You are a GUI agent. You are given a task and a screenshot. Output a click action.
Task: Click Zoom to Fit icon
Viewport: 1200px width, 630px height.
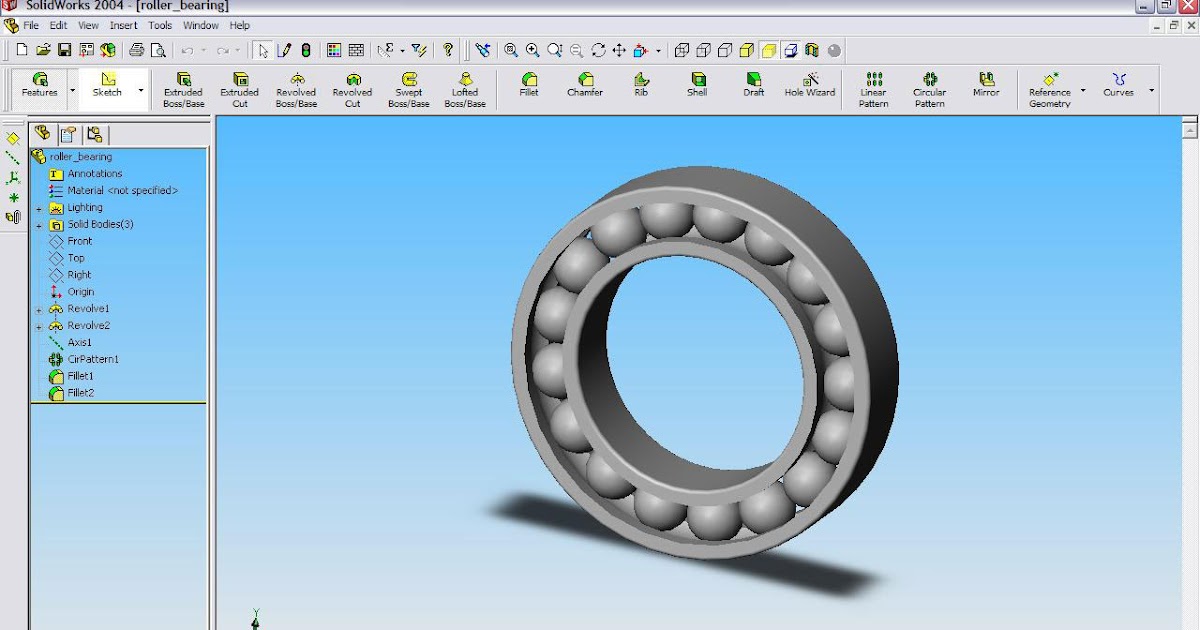pyautogui.click(x=511, y=49)
